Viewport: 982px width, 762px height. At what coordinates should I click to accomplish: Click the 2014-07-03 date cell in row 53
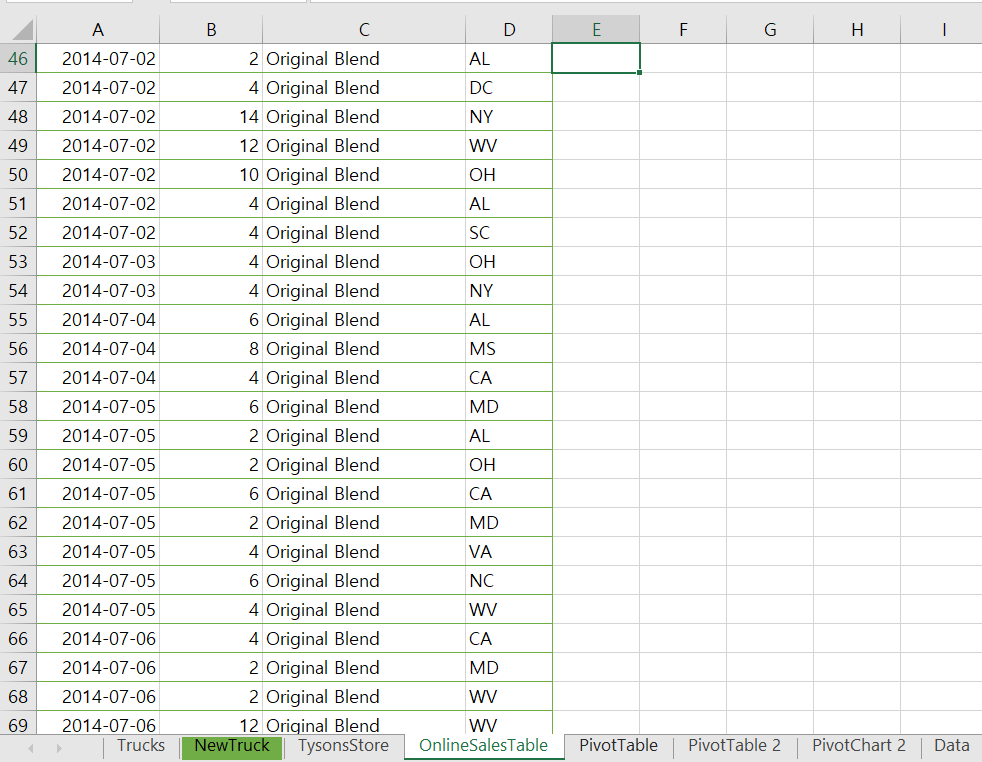click(x=97, y=261)
